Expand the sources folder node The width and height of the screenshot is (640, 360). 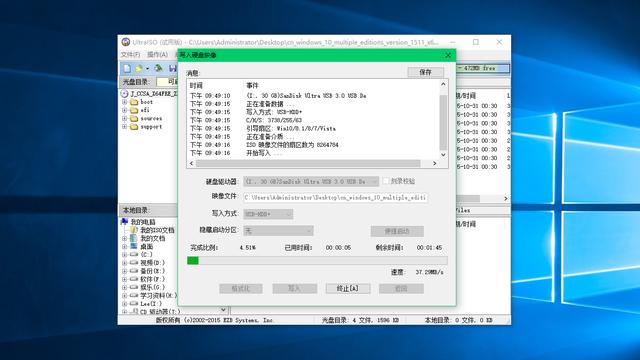[x=124, y=118]
